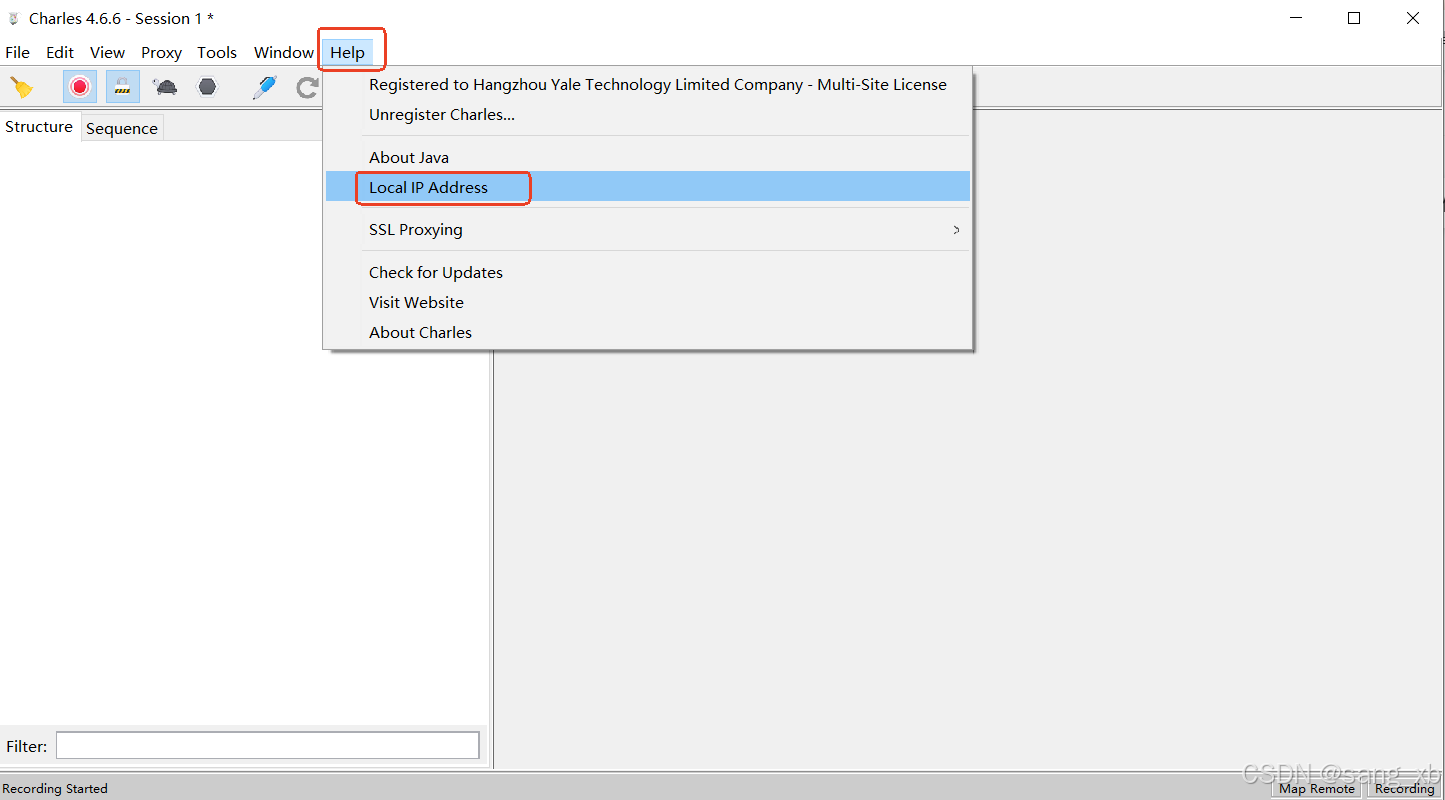Open the File menu

click(x=18, y=52)
